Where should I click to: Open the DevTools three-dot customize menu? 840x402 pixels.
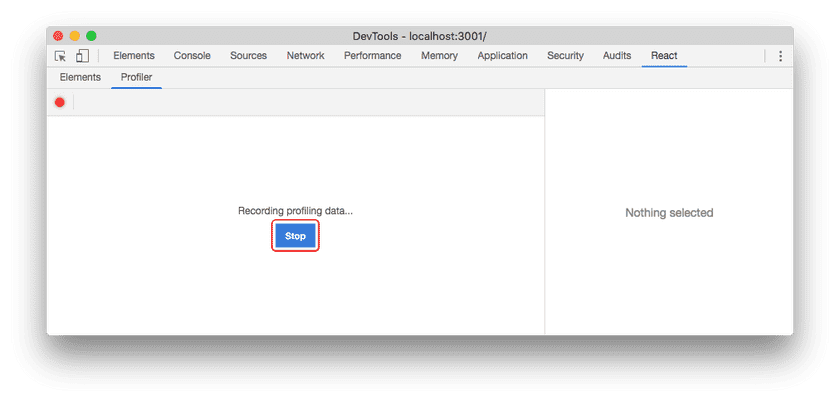coord(780,56)
